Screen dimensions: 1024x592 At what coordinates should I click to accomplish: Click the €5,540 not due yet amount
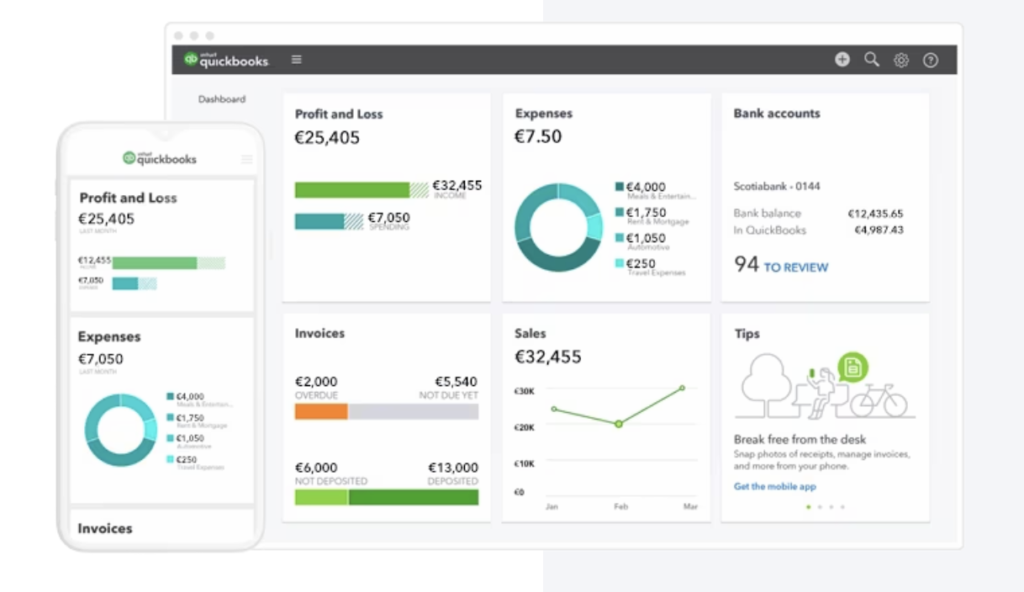pyautogui.click(x=456, y=382)
